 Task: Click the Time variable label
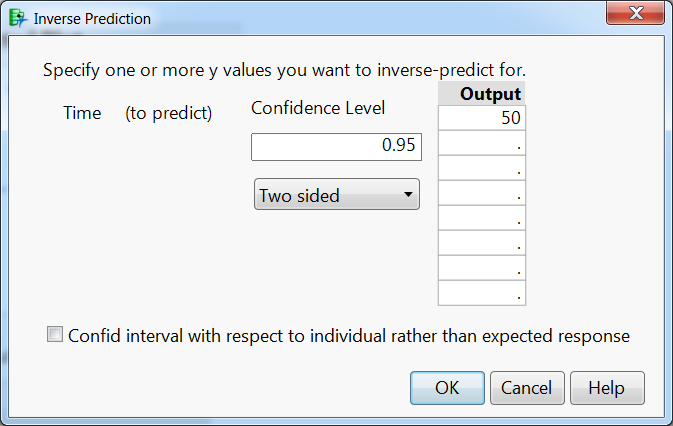tap(82, 113)
